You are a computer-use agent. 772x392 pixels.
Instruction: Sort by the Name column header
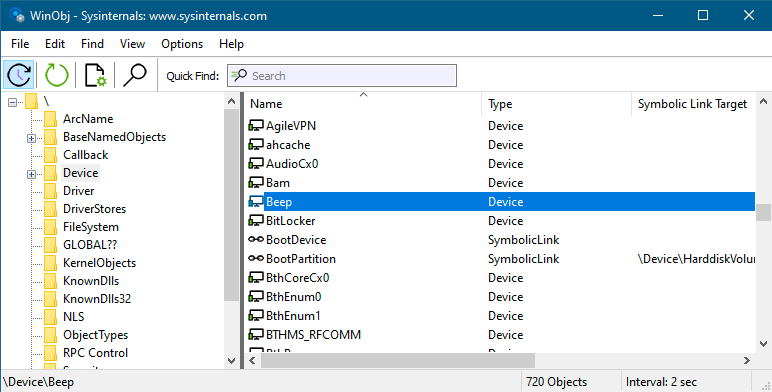pos(363,104)
